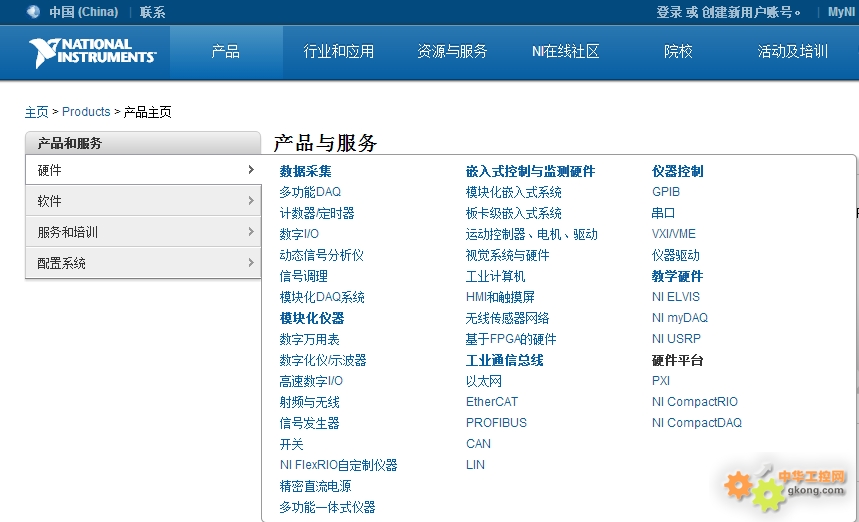Open the NI在线社区 navigation tab
This screenshot has height=522, width=859.
tap(565, 51)
